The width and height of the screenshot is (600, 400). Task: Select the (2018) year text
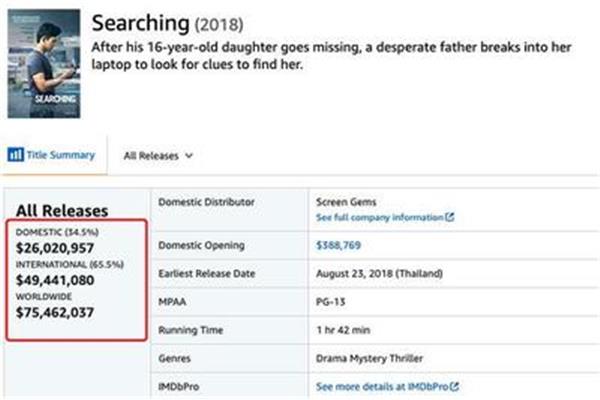point(219,25)
